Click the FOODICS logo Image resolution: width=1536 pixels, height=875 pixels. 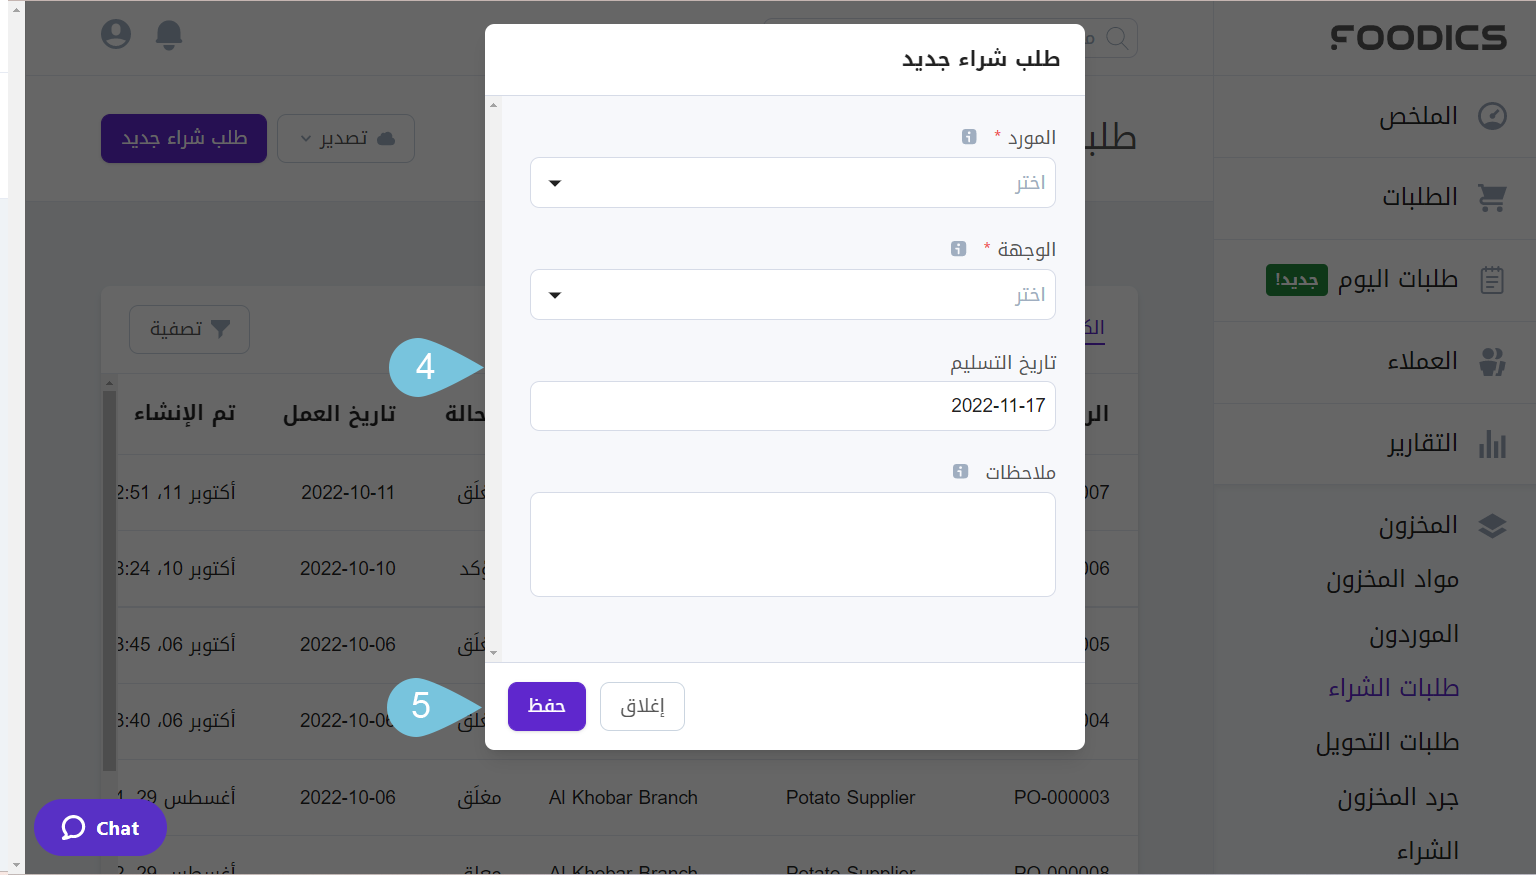pyautogui.click(x=1418, y=37)
